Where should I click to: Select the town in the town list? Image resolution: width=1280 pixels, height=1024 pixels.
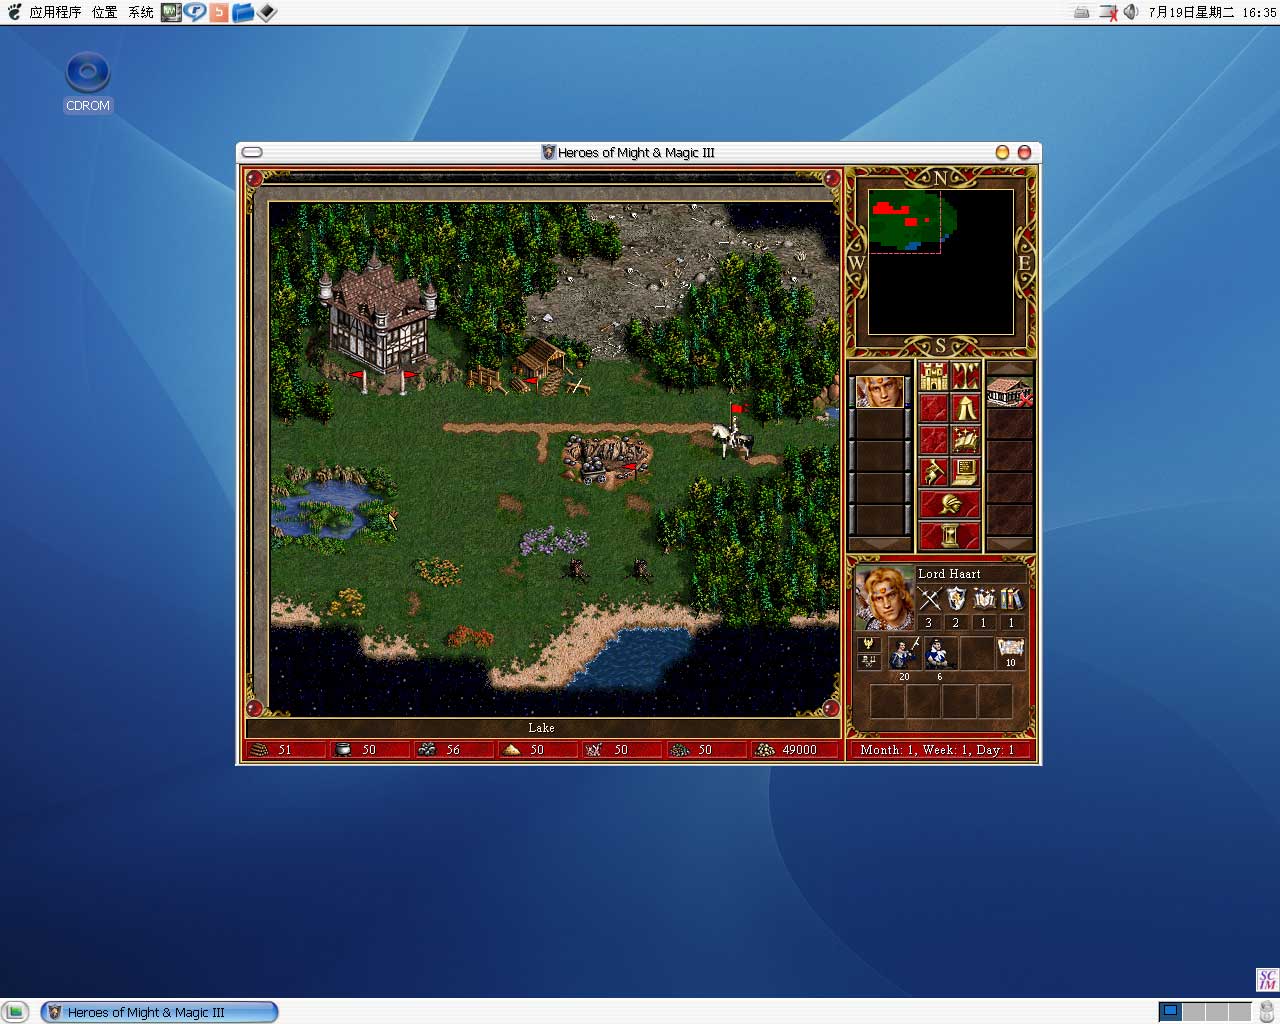click(x=1009, y=392)
